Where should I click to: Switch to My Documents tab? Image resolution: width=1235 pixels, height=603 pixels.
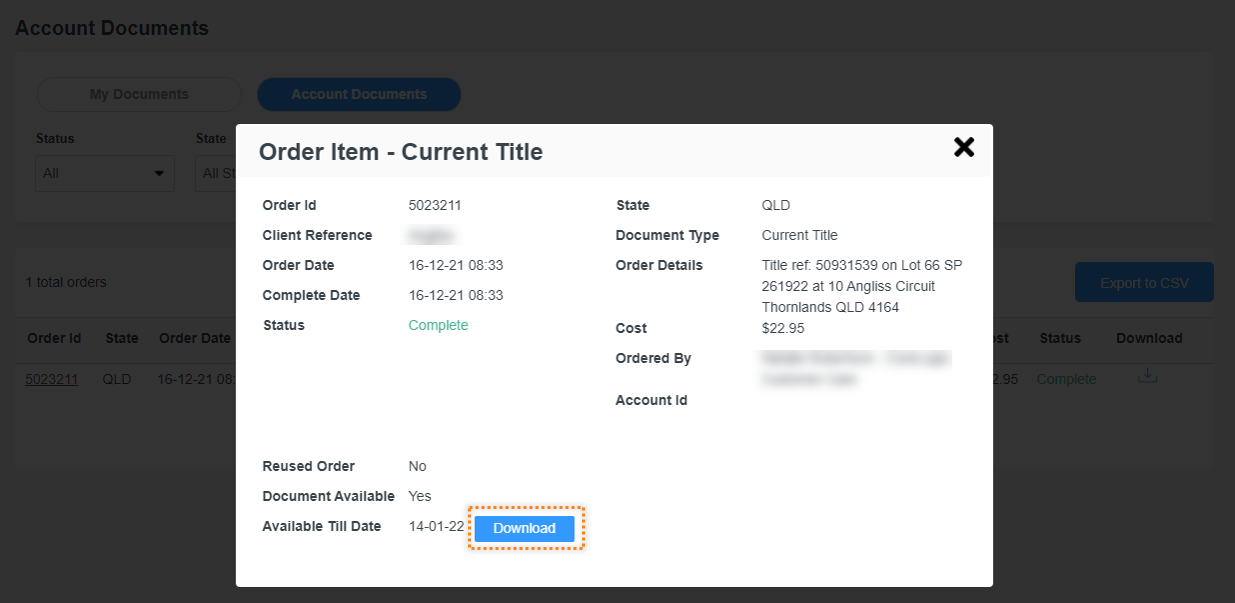(x=139, y=94)
